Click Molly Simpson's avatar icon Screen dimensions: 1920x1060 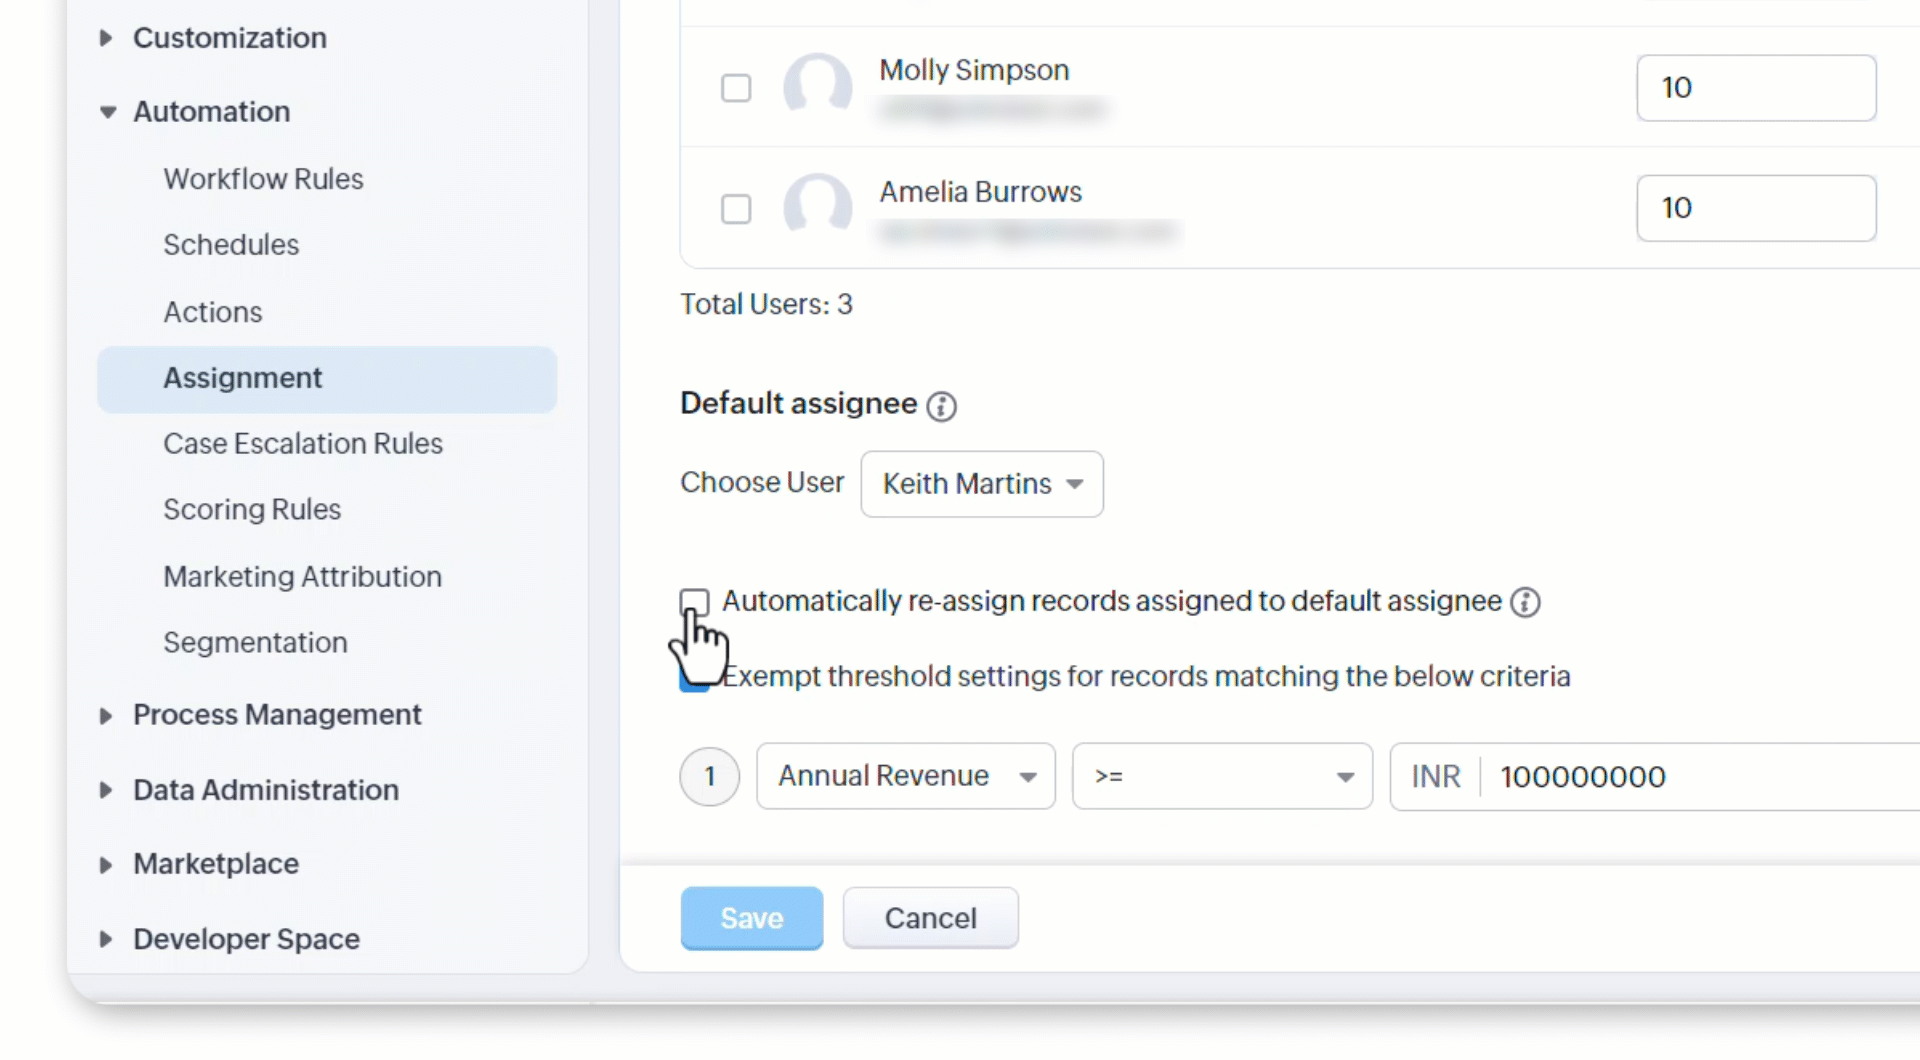[x=817, y=87]
